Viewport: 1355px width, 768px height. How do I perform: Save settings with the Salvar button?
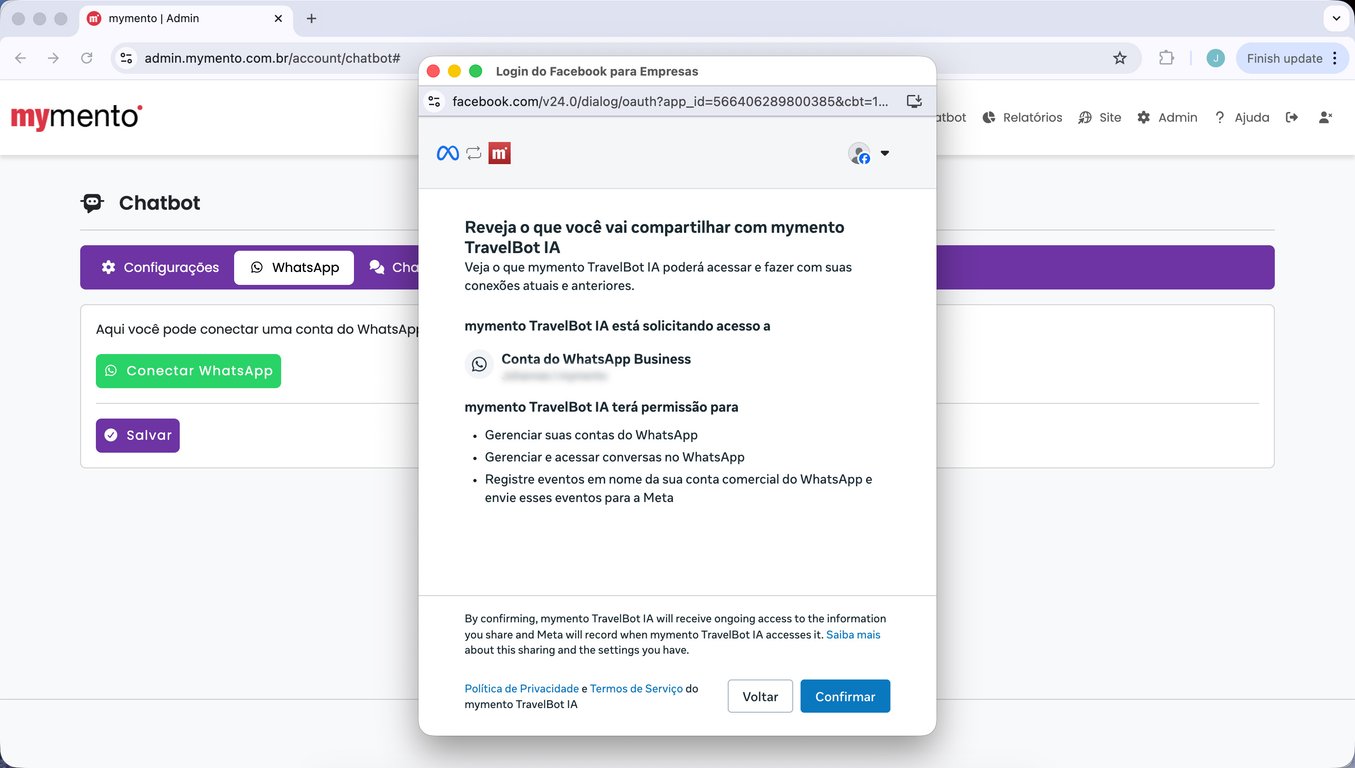click(x=138, y=435)
